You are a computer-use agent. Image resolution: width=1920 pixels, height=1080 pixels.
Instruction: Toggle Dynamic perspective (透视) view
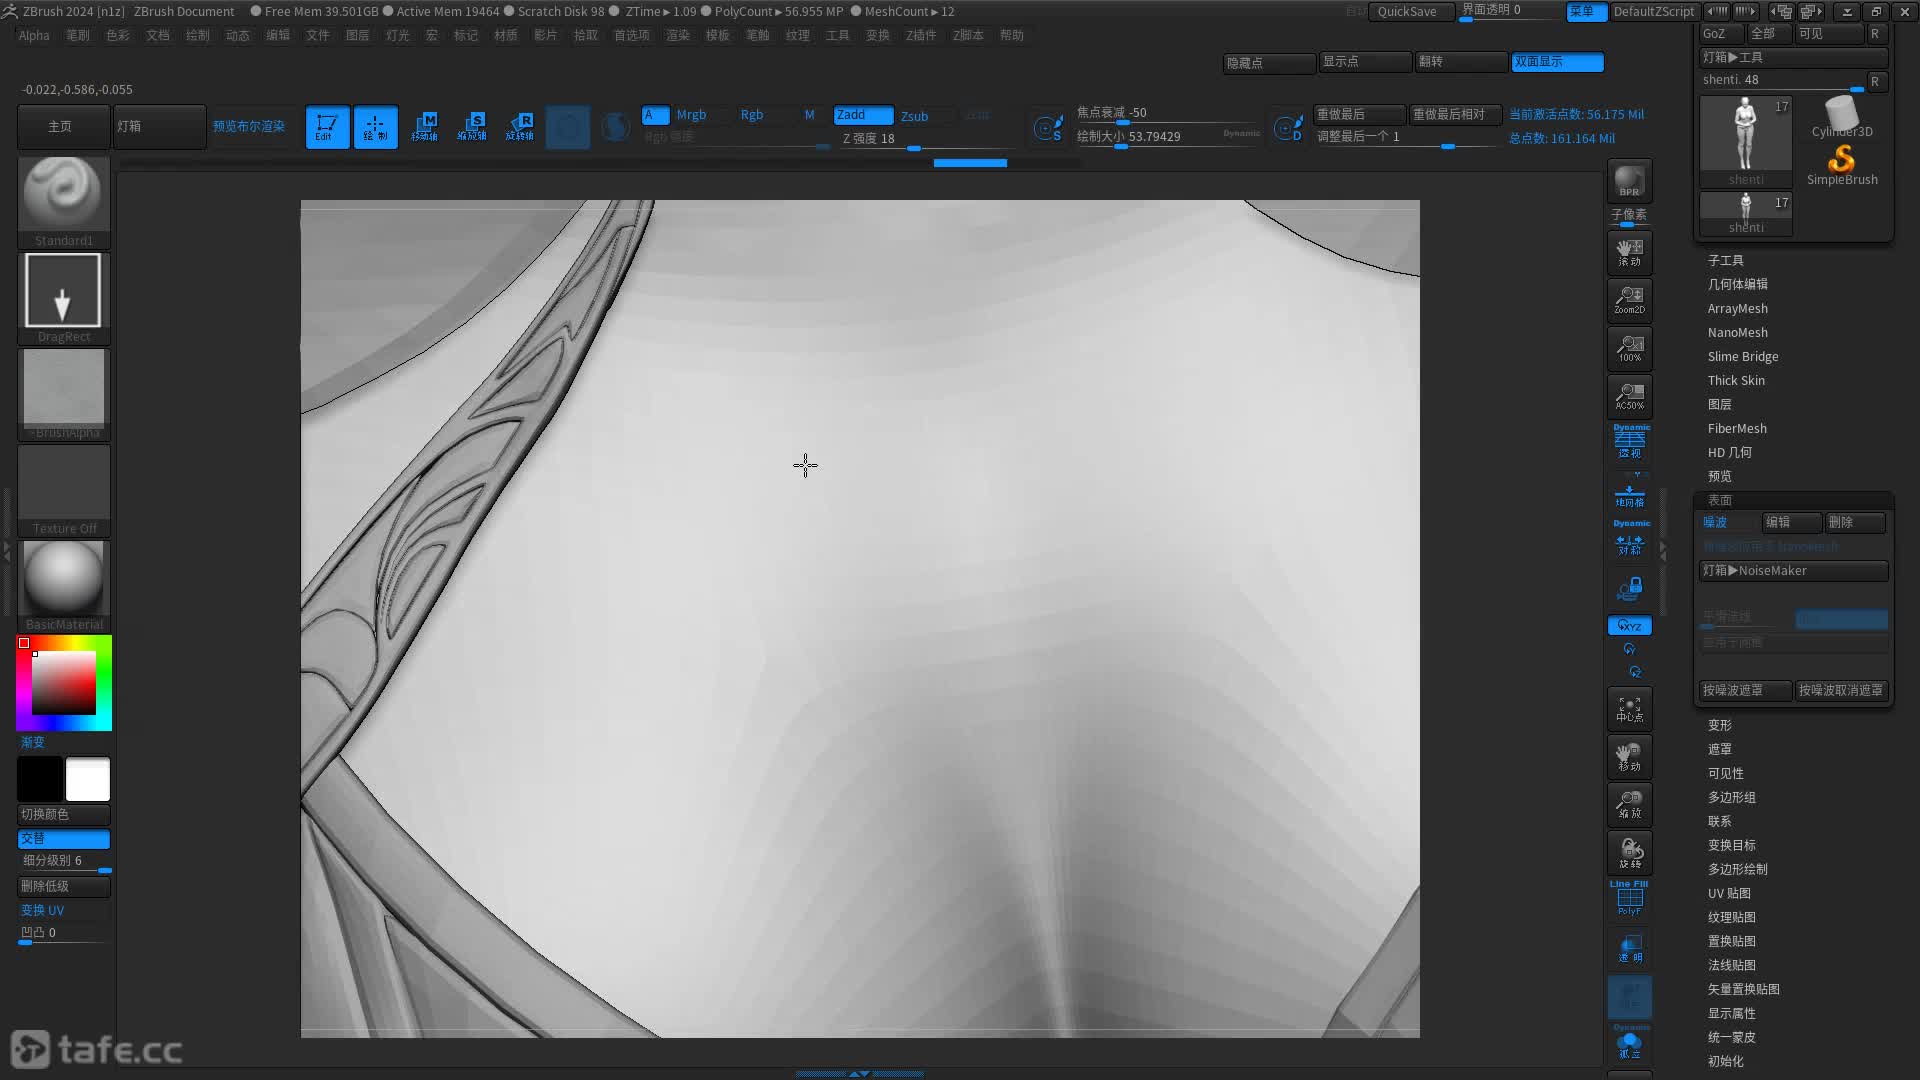(1629, 443)
